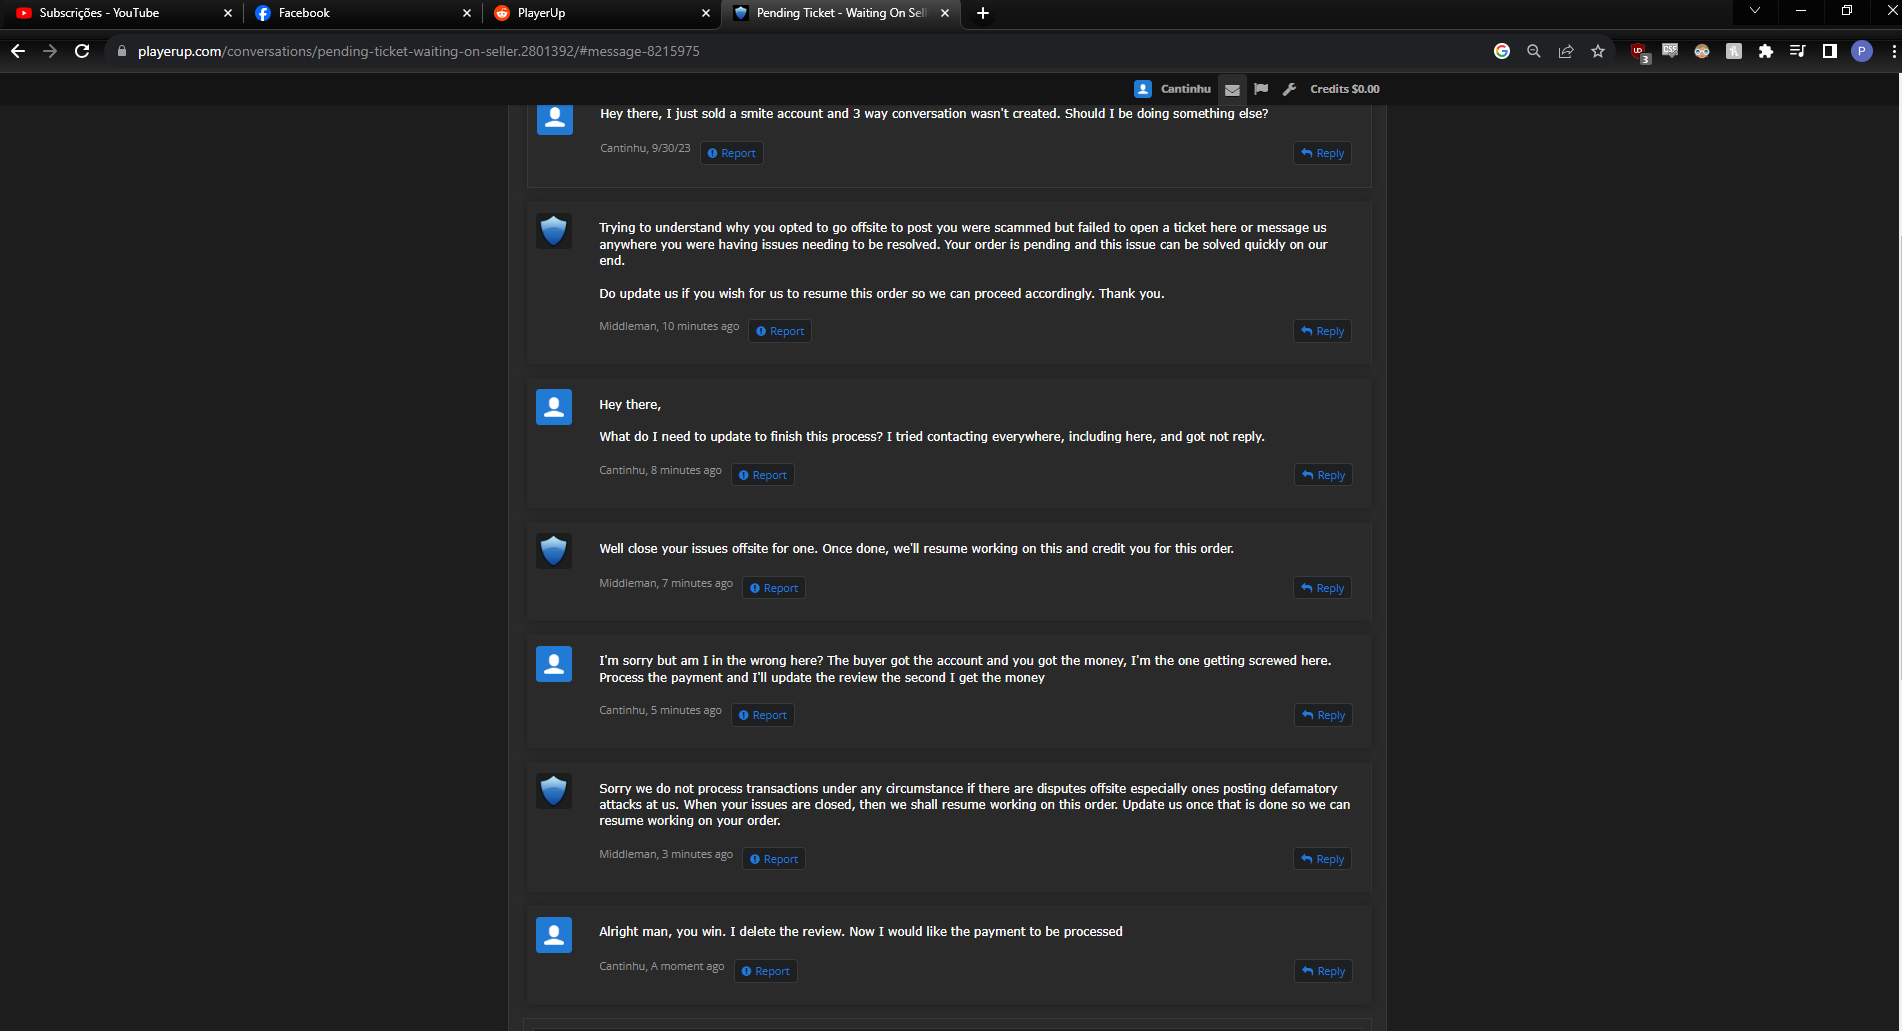
Task: Click the wrench settings icon
Action: pos(1290,89)
